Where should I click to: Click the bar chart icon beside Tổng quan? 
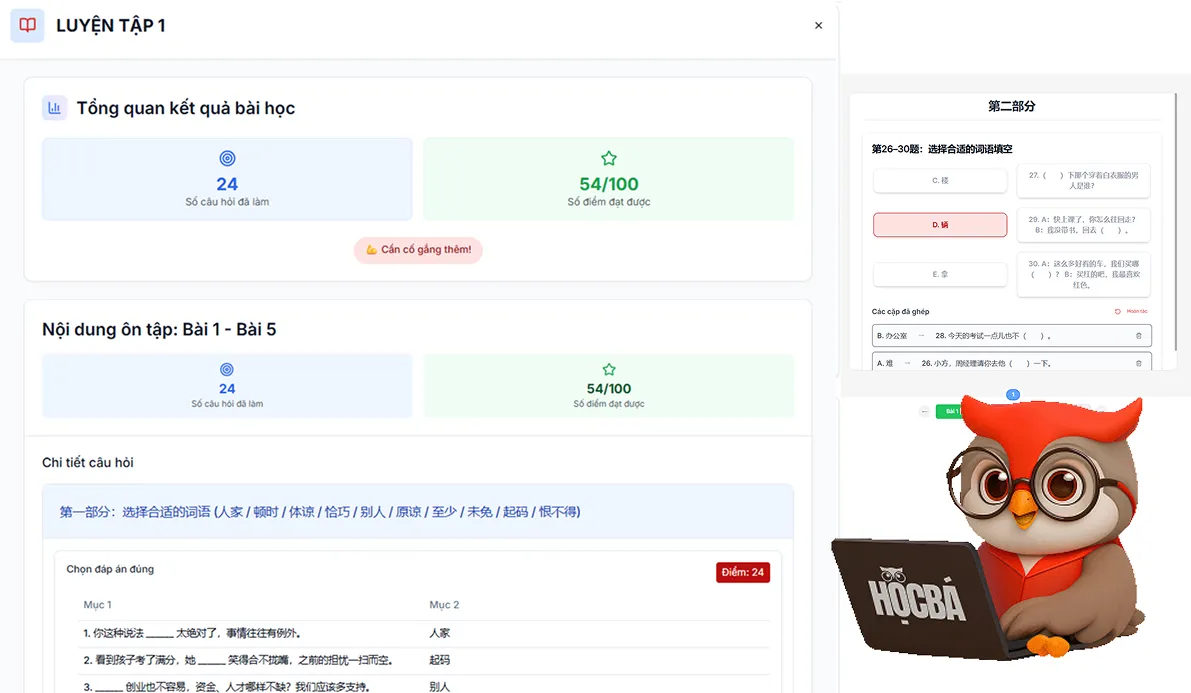point(55,108)
